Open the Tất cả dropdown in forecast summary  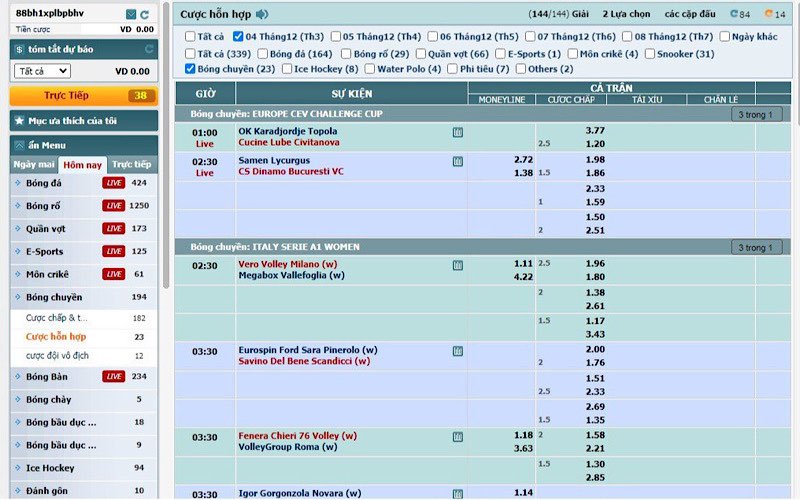point(42,71)
